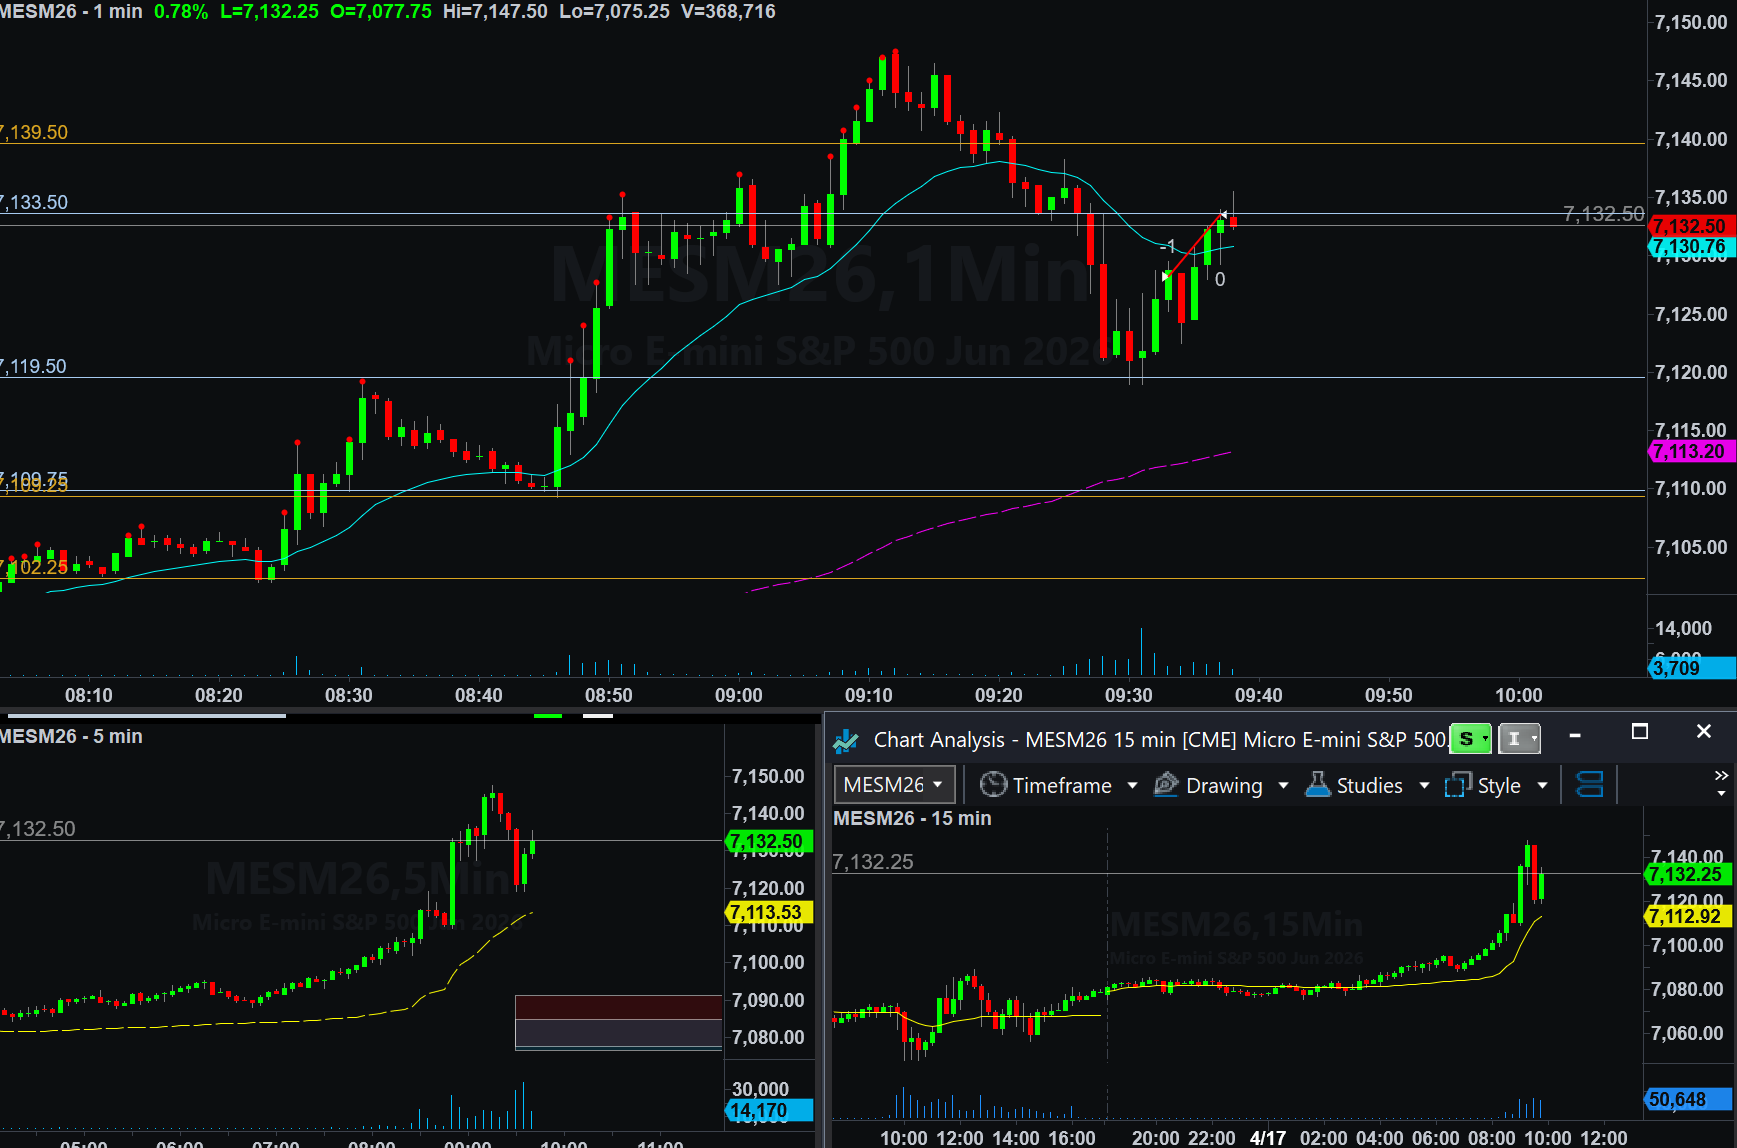Toggle the gray I interval-link button
1737x1148 pixels.
1518,739
